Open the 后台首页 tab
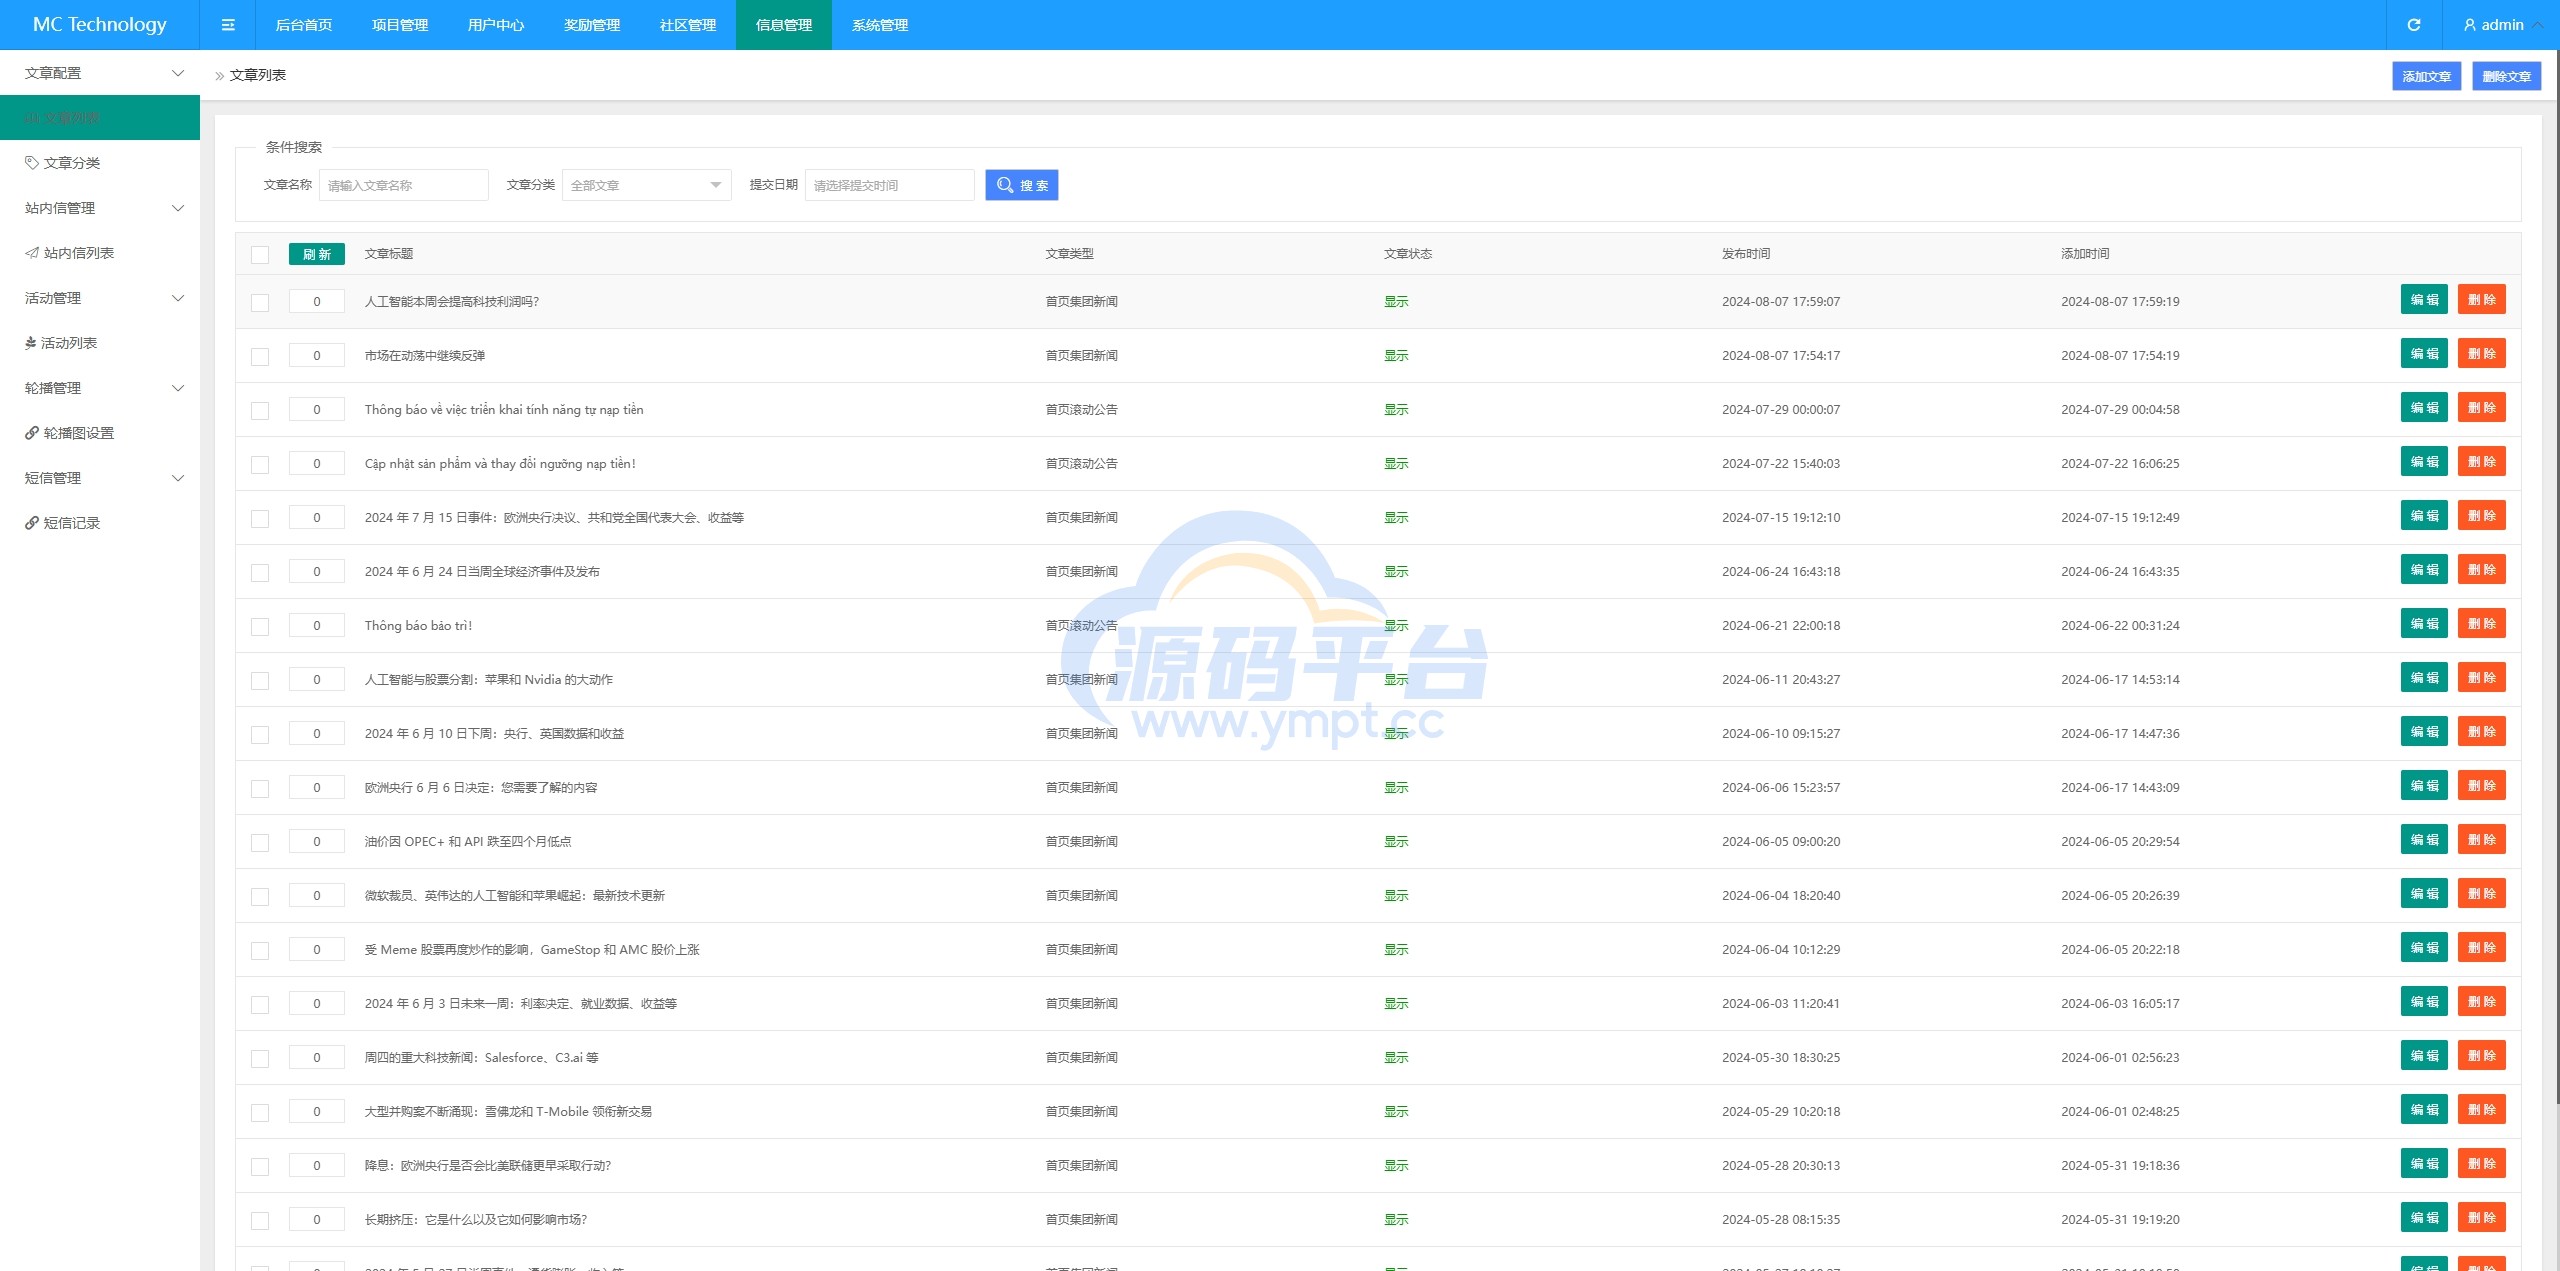The image size is (2560, 1271). point(304,25)
